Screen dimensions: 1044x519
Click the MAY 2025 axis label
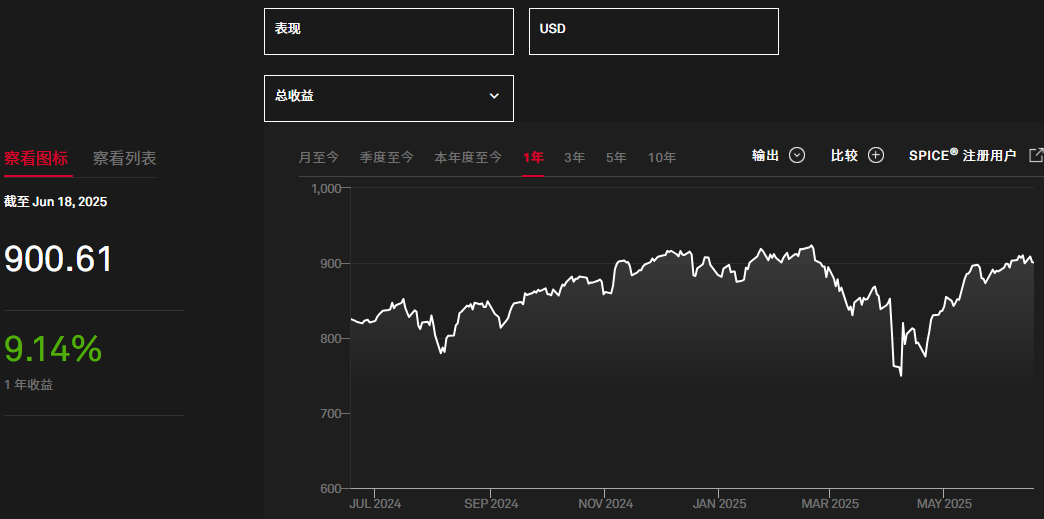coord(945,504)
